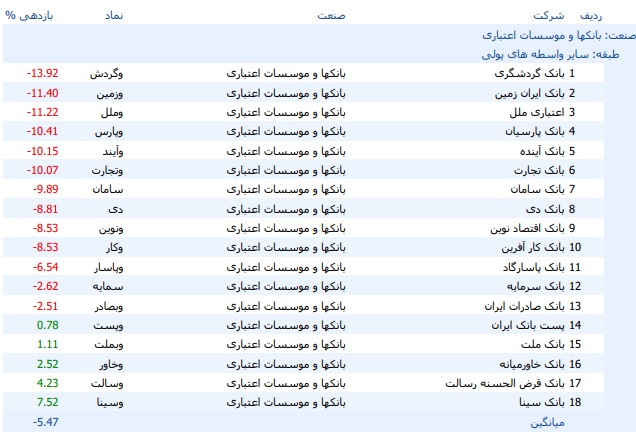Viewport: 636px width, 432px height.
Task: Select company پست بانک ایران
Action: pos(528,325)
